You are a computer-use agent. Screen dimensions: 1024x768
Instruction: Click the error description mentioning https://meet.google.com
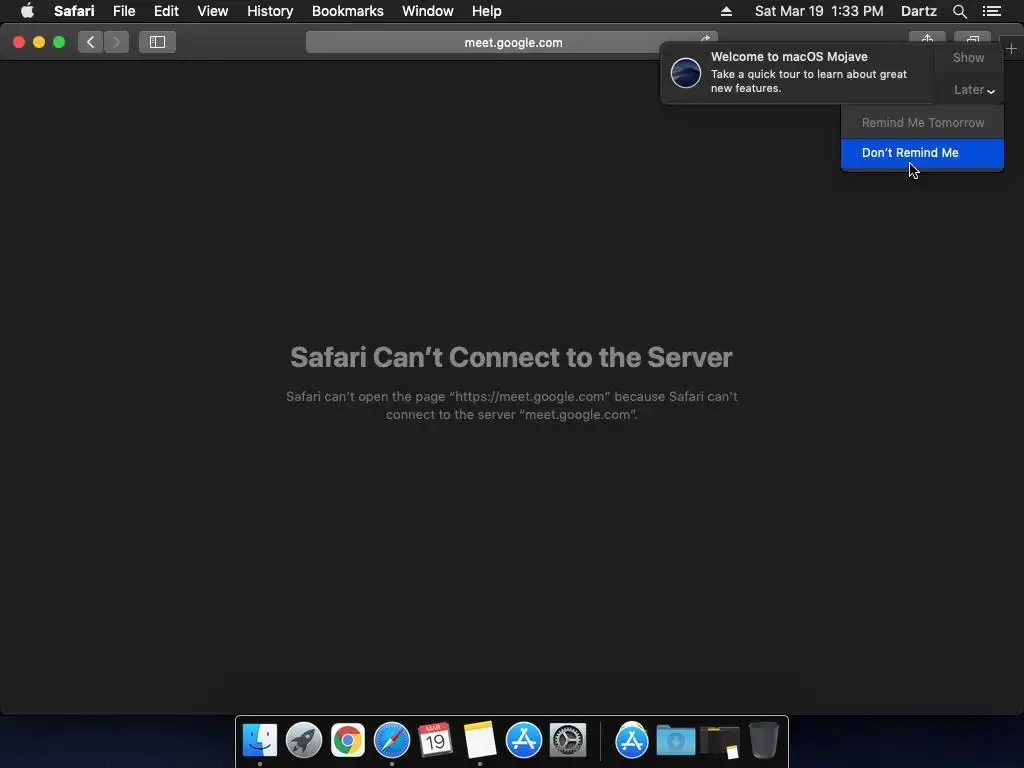[511, 406]
